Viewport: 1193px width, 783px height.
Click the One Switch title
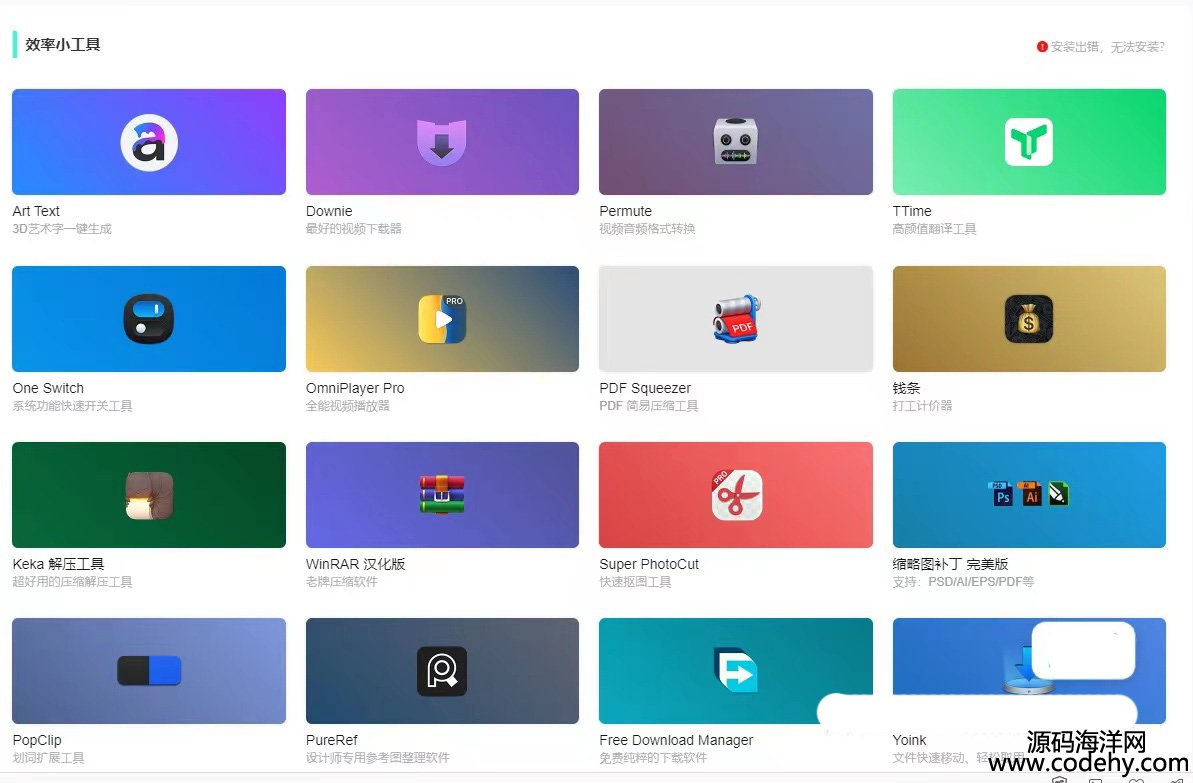tap(48, 388)
